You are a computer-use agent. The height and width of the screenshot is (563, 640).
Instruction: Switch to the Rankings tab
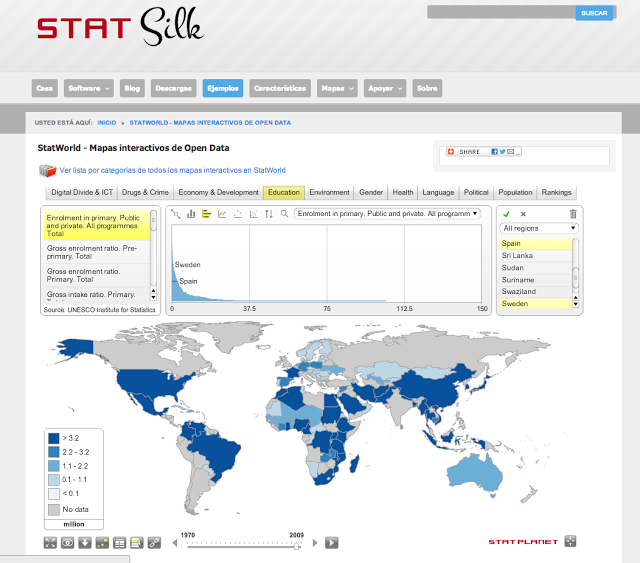[556, 192]
